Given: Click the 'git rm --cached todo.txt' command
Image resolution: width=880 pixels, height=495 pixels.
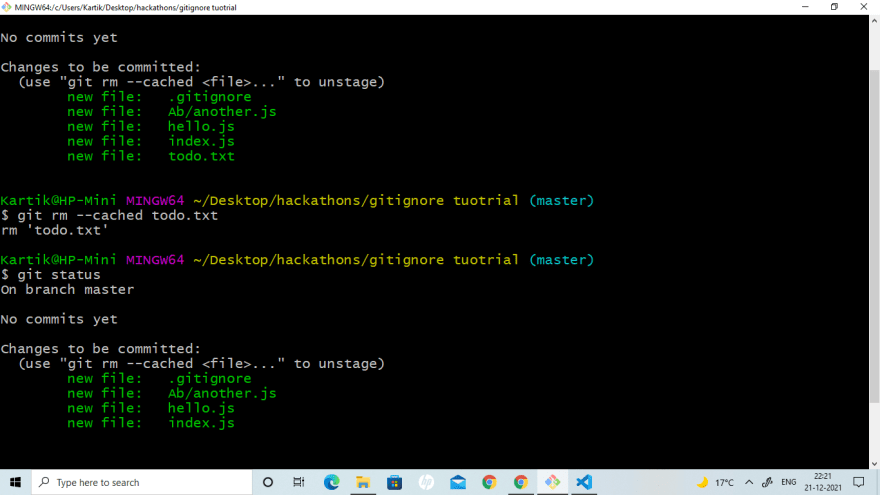Looking at the screenshot, I should (117, 216).
